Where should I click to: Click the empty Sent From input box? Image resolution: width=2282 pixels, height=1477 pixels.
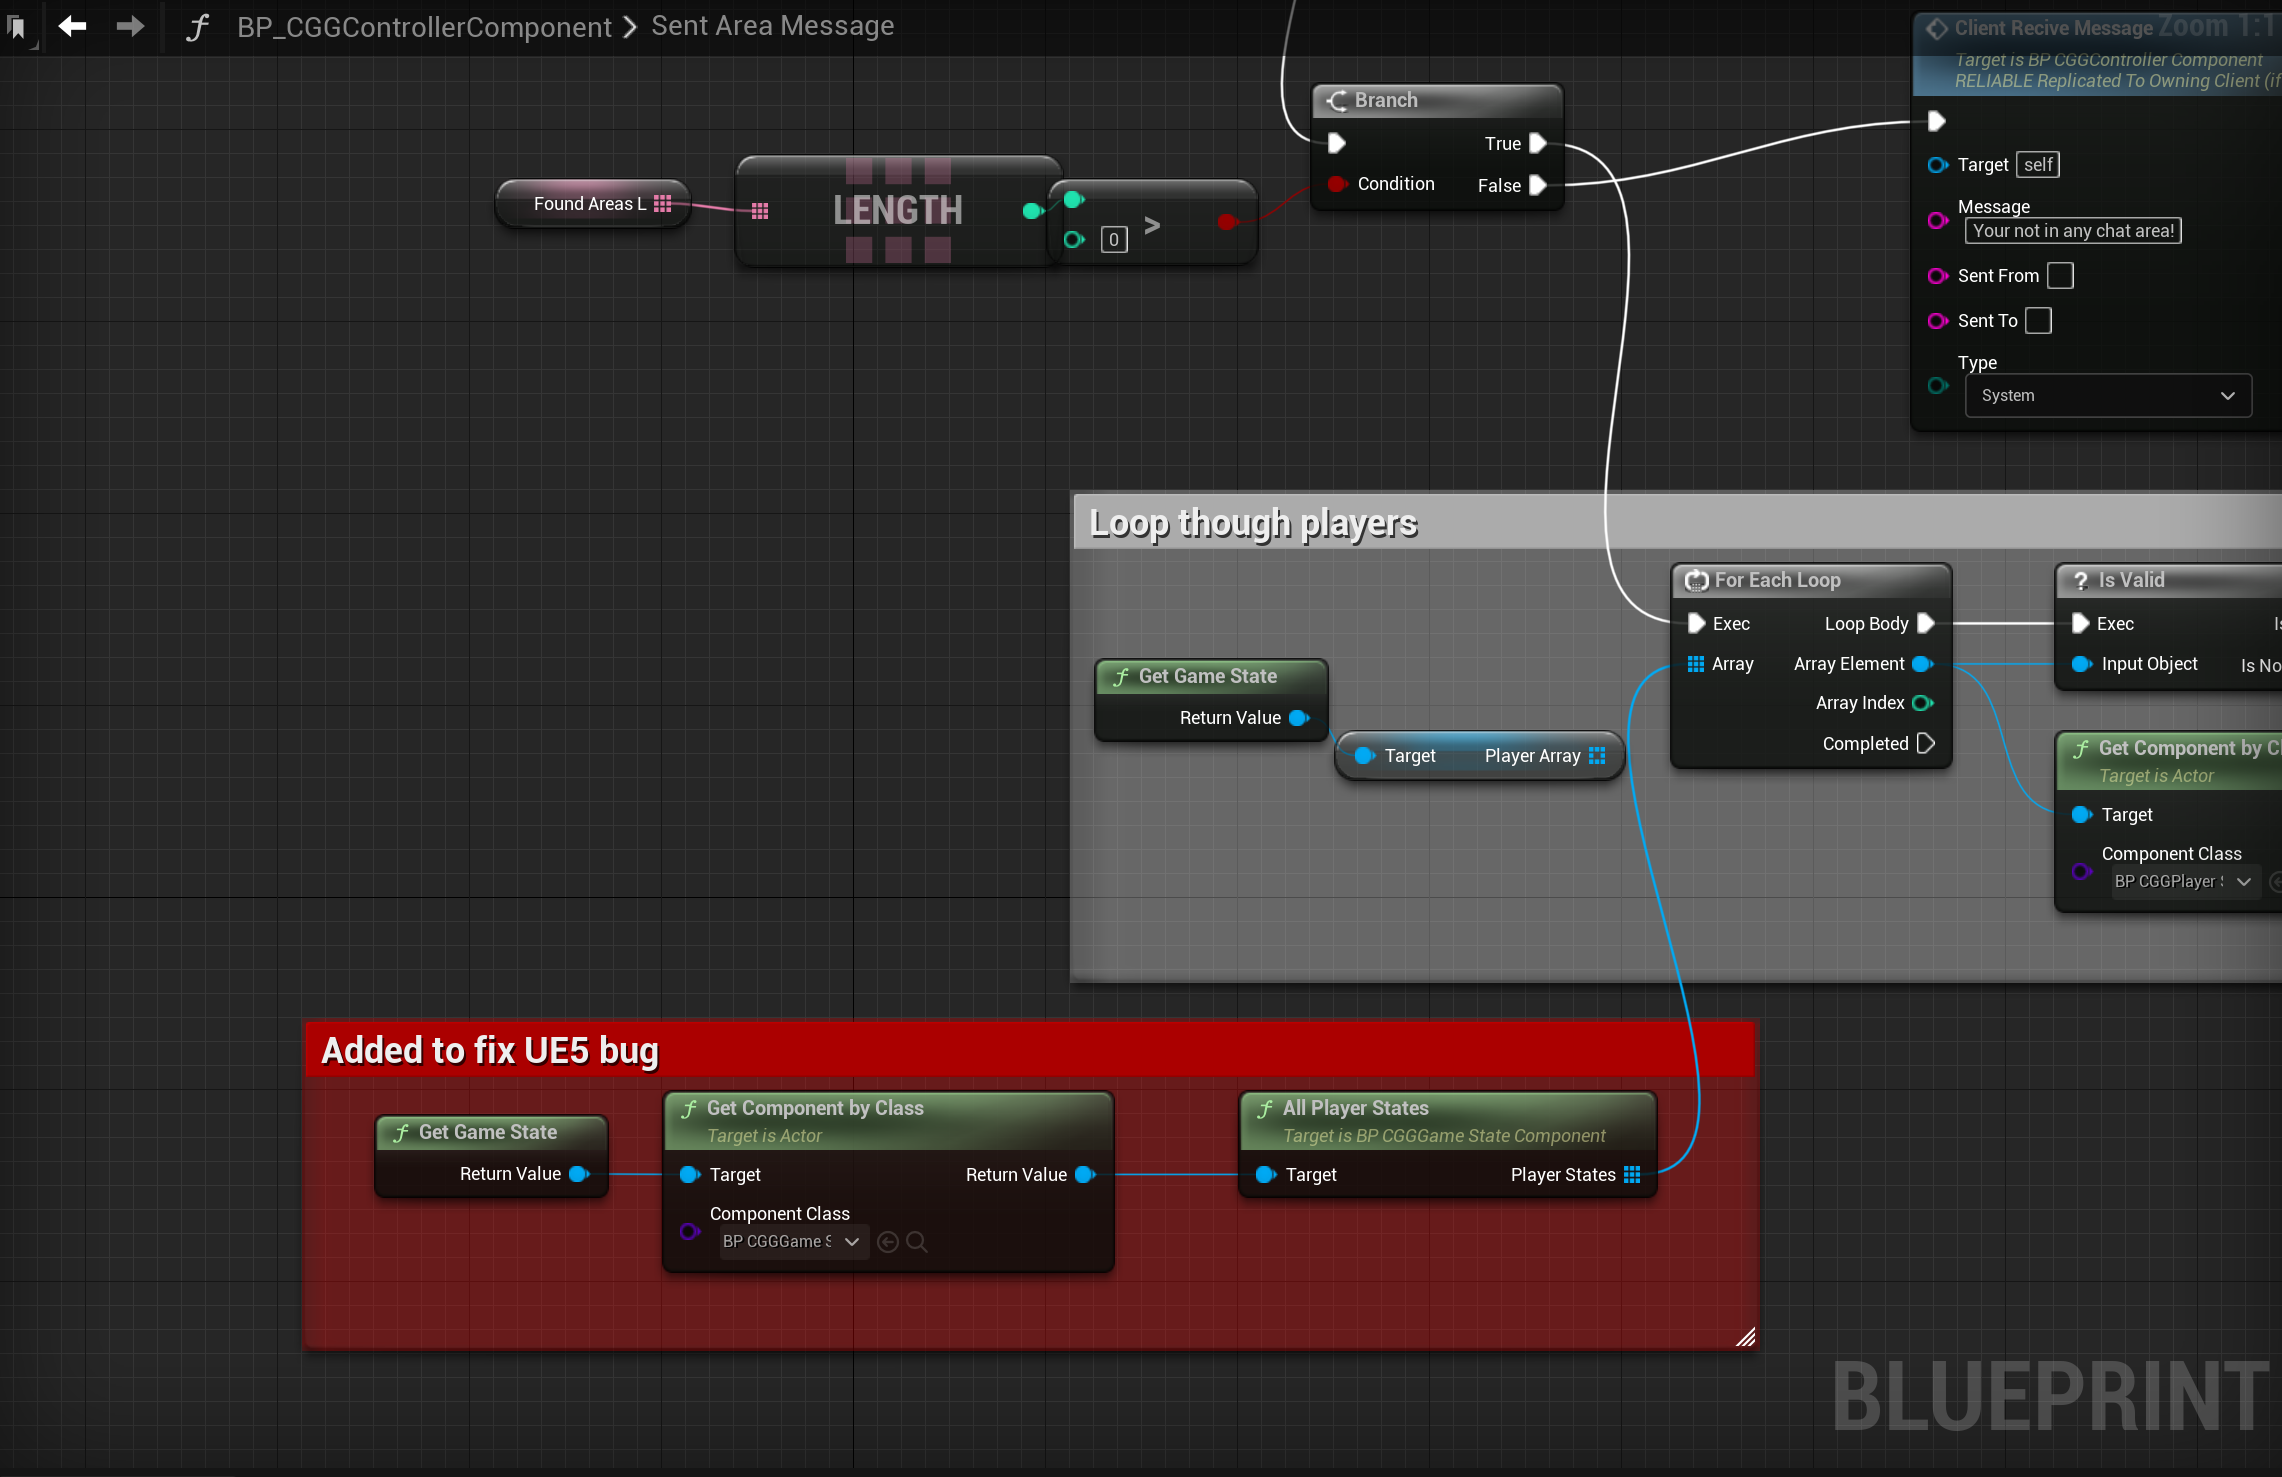click(x=2060, y=276)
